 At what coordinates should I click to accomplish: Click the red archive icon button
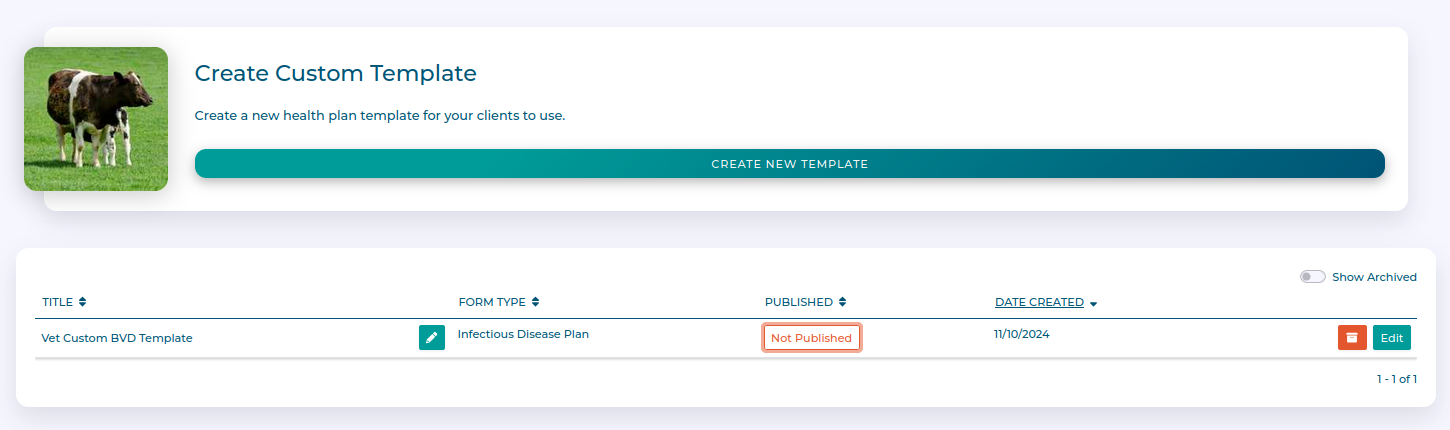point(1352,338)
